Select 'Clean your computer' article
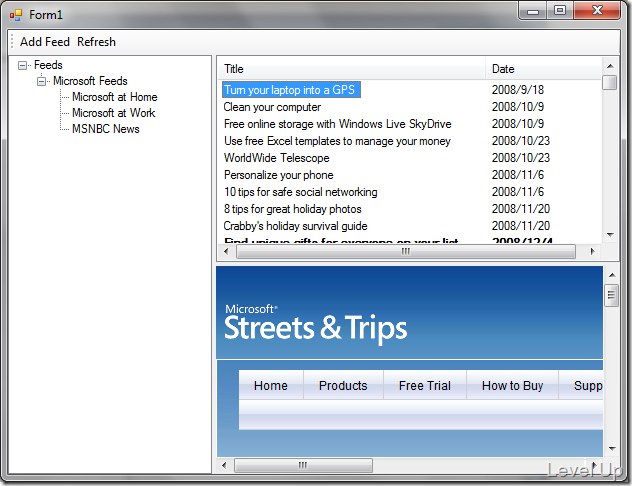The image size is (632, 486). [272, 107]
